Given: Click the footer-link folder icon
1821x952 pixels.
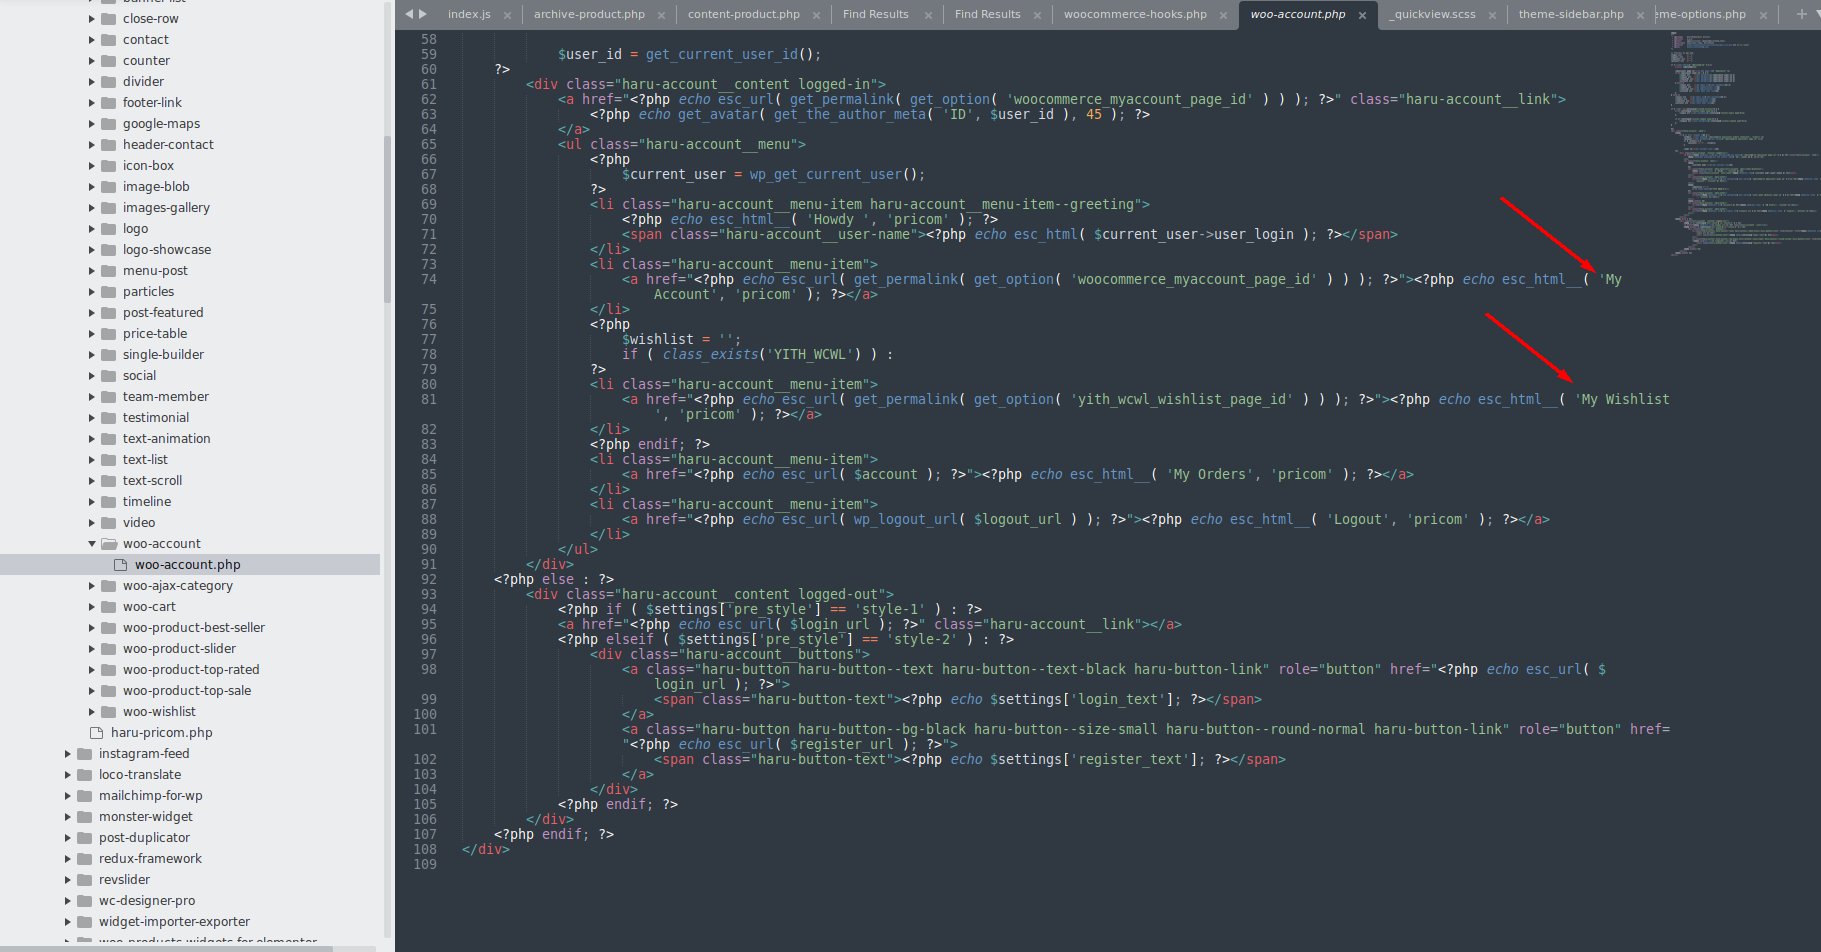Looking at the screenshot, I should [x=109, y=102].
